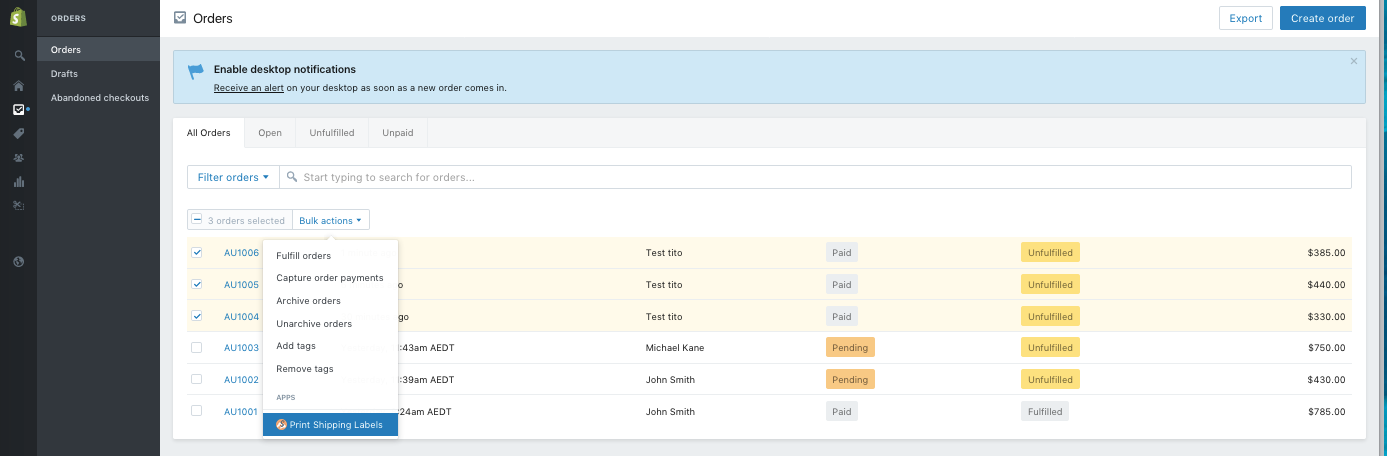Switch to All Orders tab
Image resolution: width=1387 pixels, height=456 pixels.
coord(209,133)
